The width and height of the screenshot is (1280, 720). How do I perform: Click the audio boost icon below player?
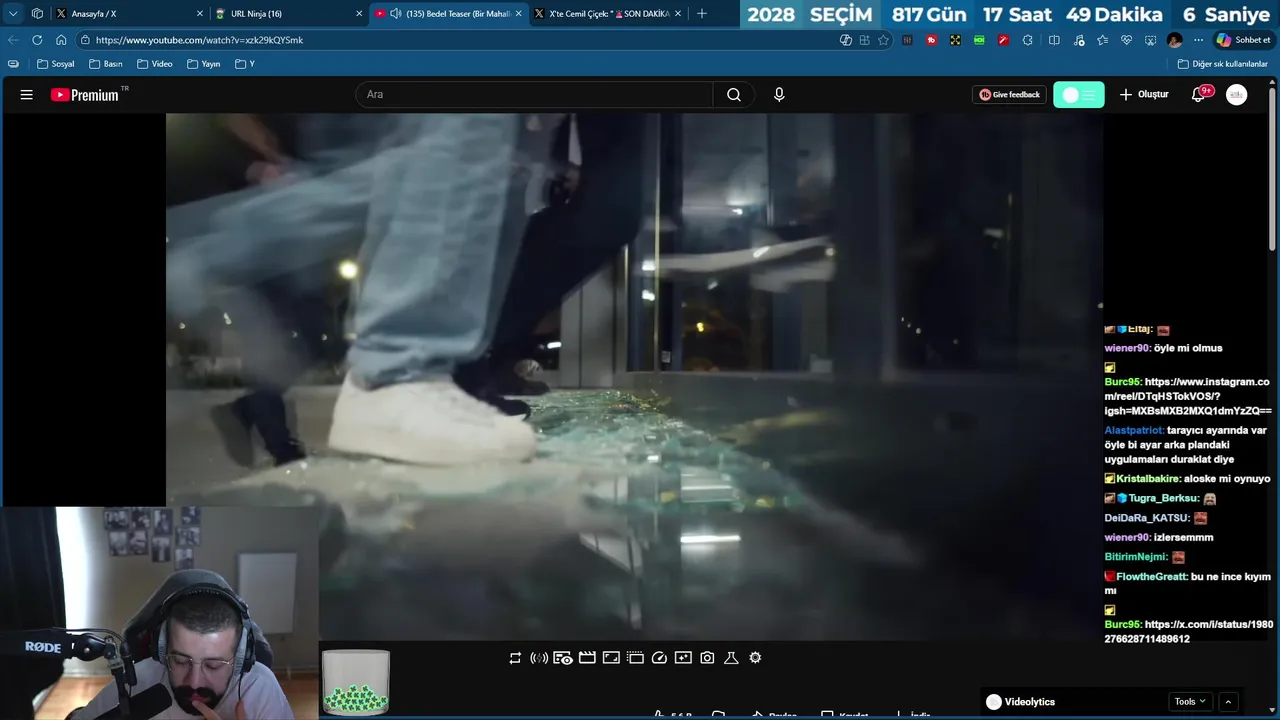539,658
